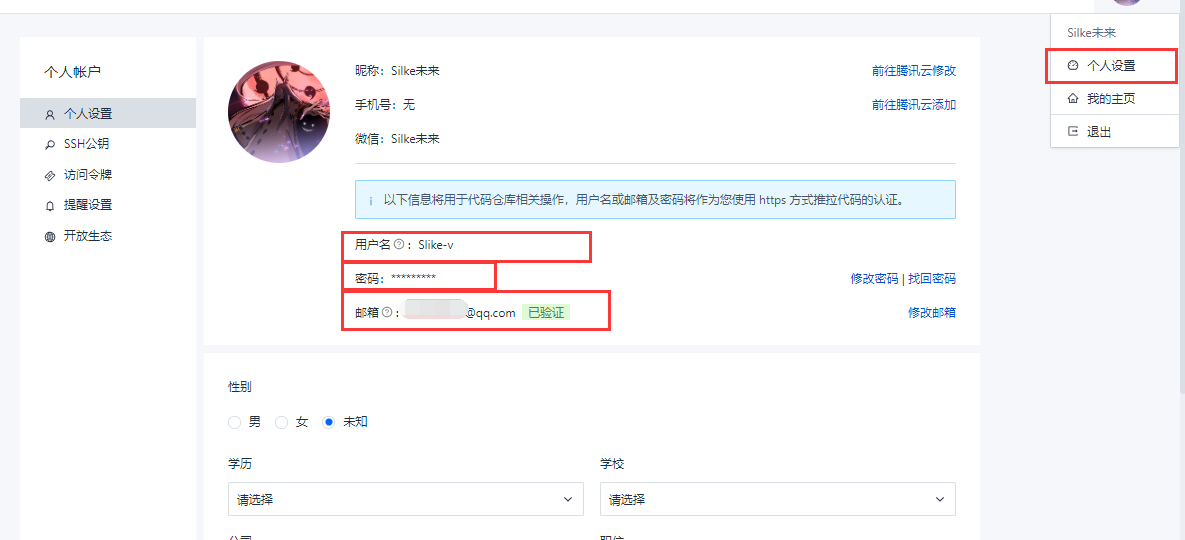Click the help icon next to 邮箱
Image resolution: width=1185 pixels, height=540 pixels.
click(387, 312)
